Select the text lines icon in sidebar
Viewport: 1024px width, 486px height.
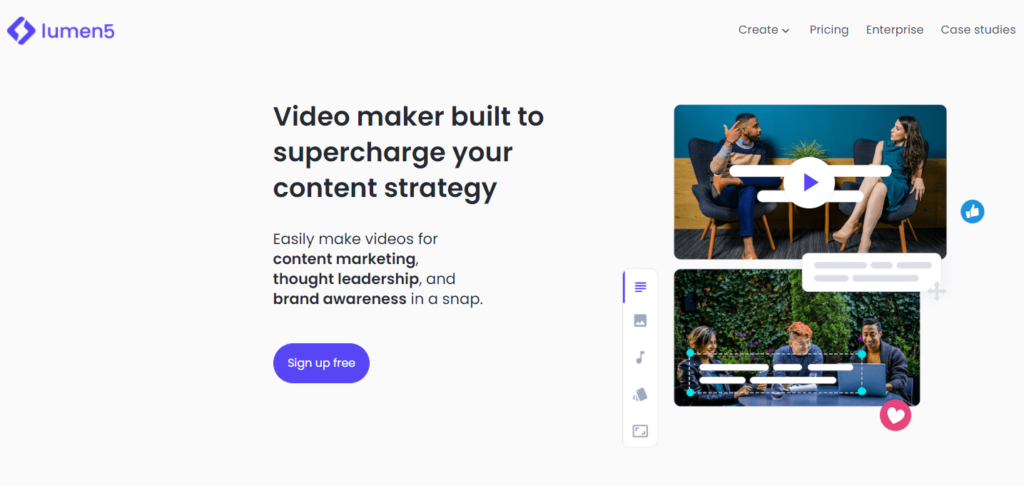pyautogui.click(x=640, y=287)
